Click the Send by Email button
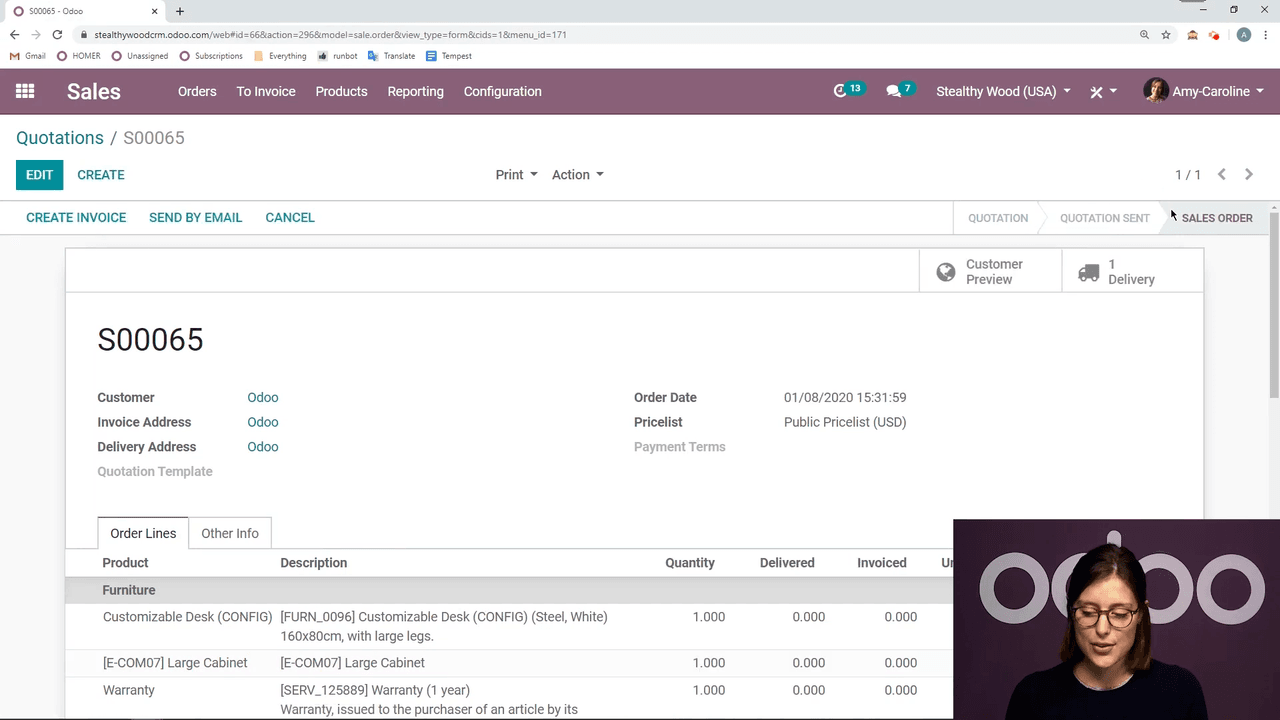The image size is (1280, 720). click(195, 217)
